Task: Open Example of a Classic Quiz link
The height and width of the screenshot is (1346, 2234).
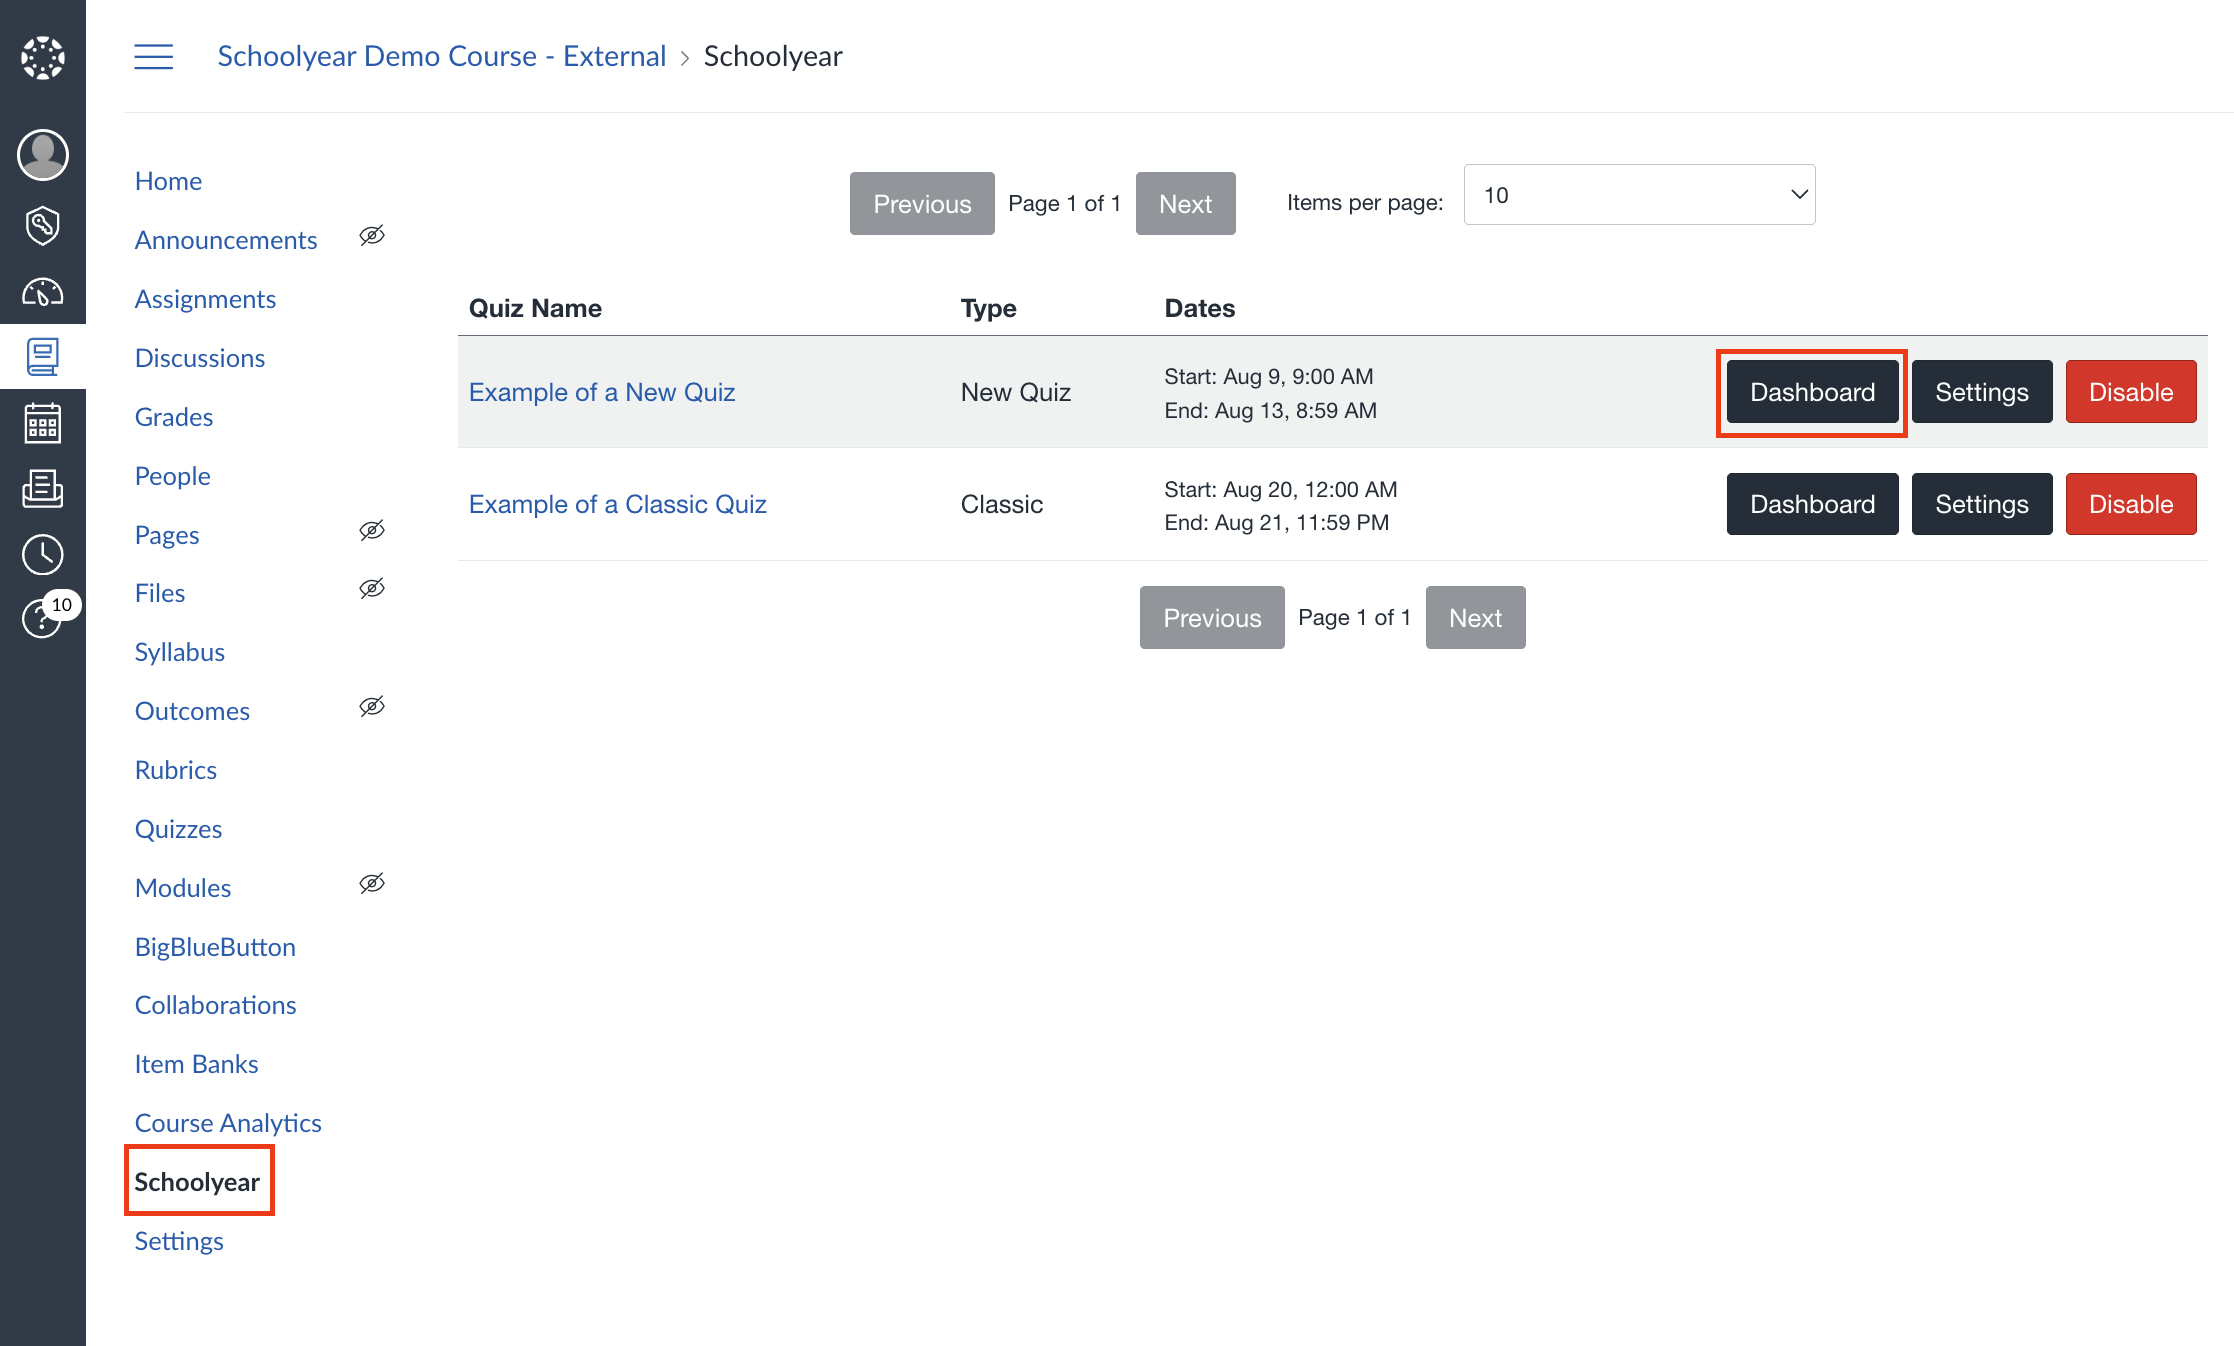Action: [617, 504]
